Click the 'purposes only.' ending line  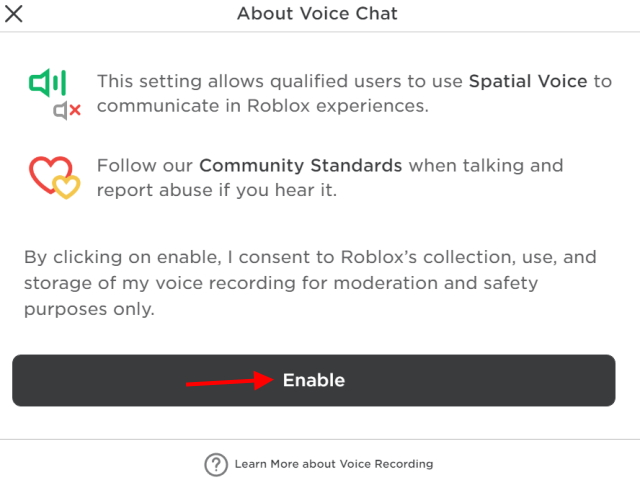click(90, 310)
